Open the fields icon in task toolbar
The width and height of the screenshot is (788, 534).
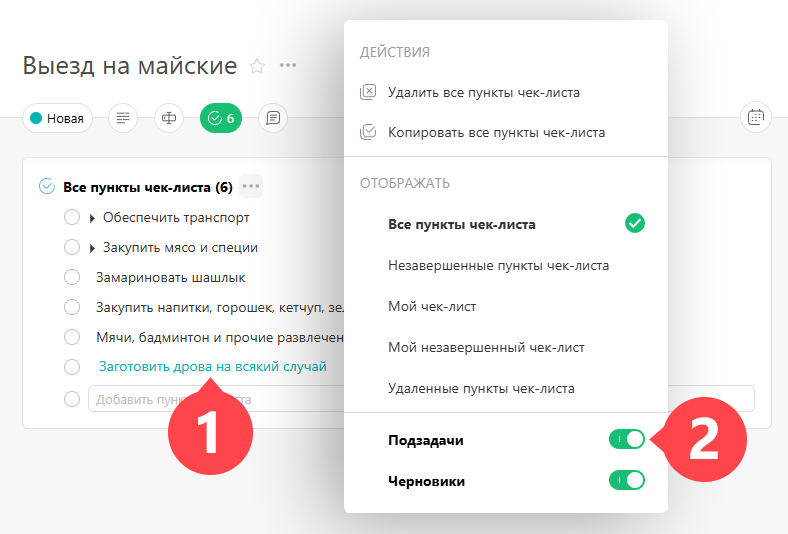169,118
